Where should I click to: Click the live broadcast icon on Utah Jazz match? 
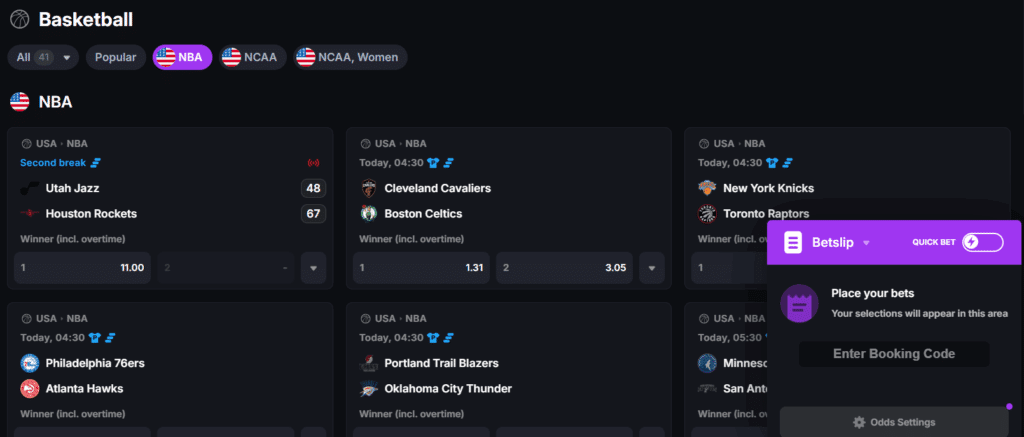click(313, 163)
